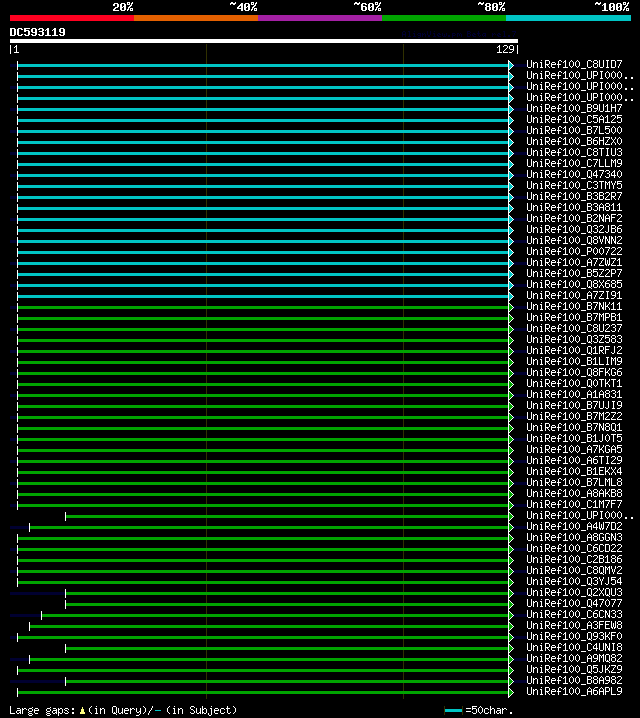The image size is (640, 718).
Task: Open the UniRef100_B6HZX0 hit label
Action: point(574,141)
